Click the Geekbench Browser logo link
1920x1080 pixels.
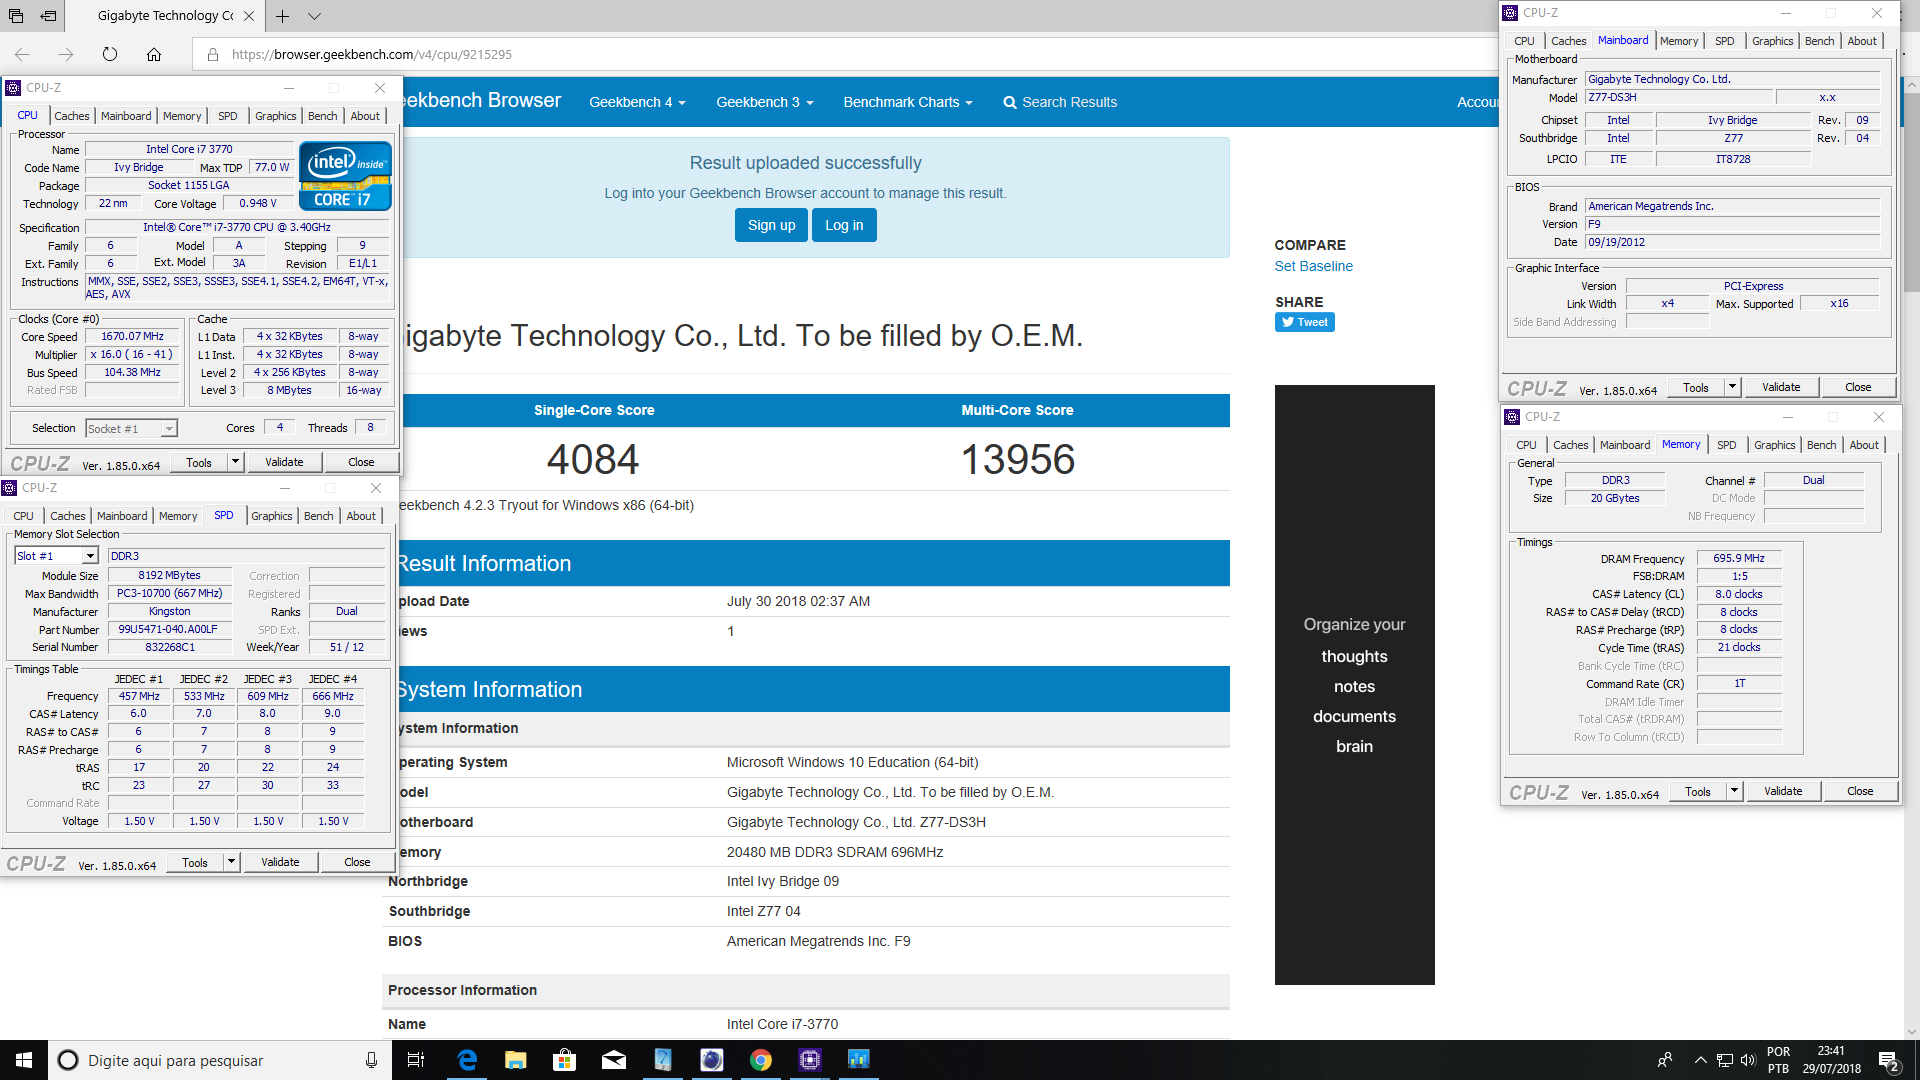click(480, 100)
